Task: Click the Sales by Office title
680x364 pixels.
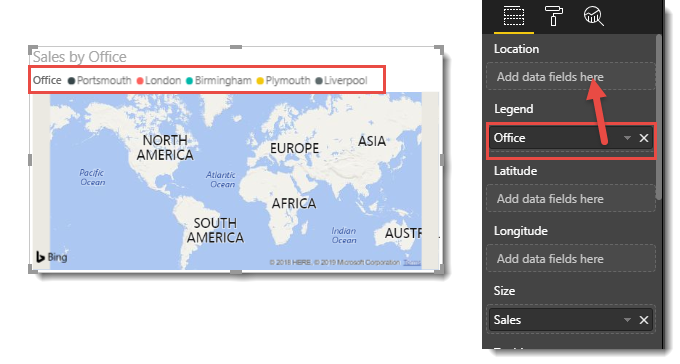Action: [x=80, y=57]
